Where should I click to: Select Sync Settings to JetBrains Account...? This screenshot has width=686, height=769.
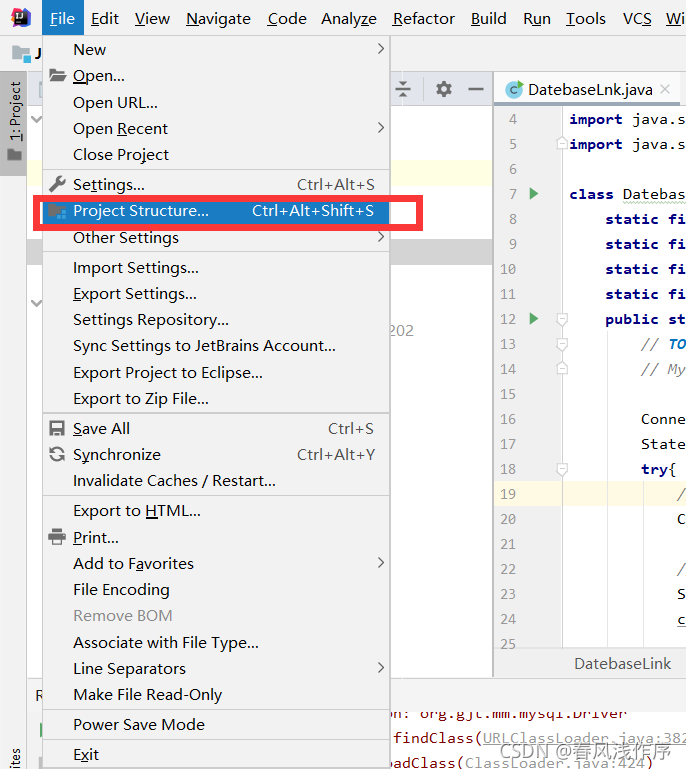coord(216,346)
